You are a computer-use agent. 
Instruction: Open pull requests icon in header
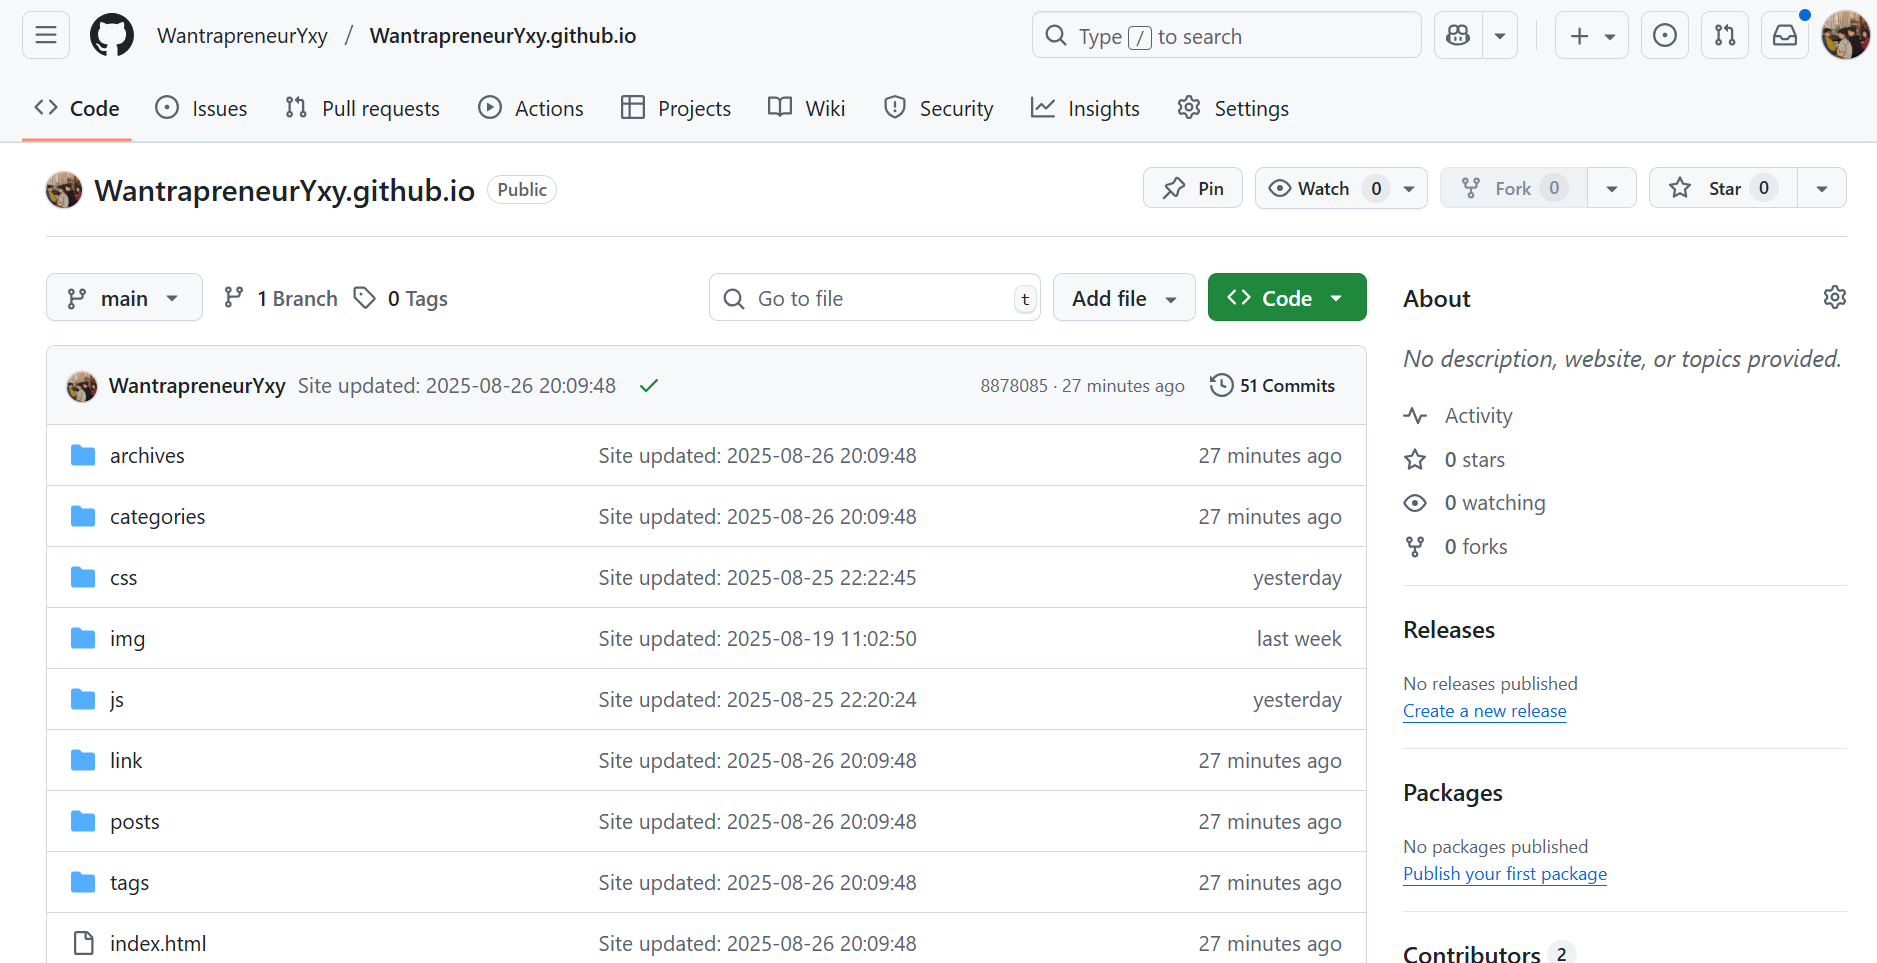click(x=1725, y=36)
